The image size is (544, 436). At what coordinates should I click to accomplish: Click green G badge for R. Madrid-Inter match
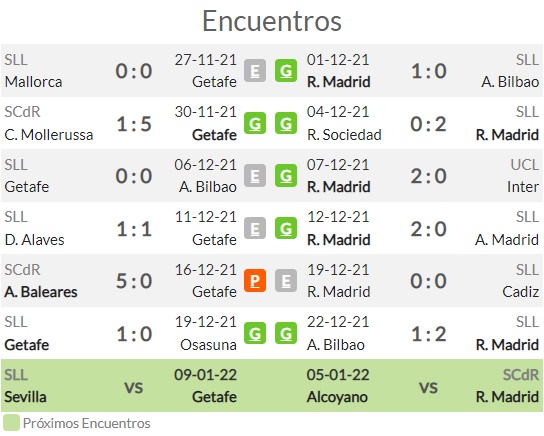tap(286, 176)
